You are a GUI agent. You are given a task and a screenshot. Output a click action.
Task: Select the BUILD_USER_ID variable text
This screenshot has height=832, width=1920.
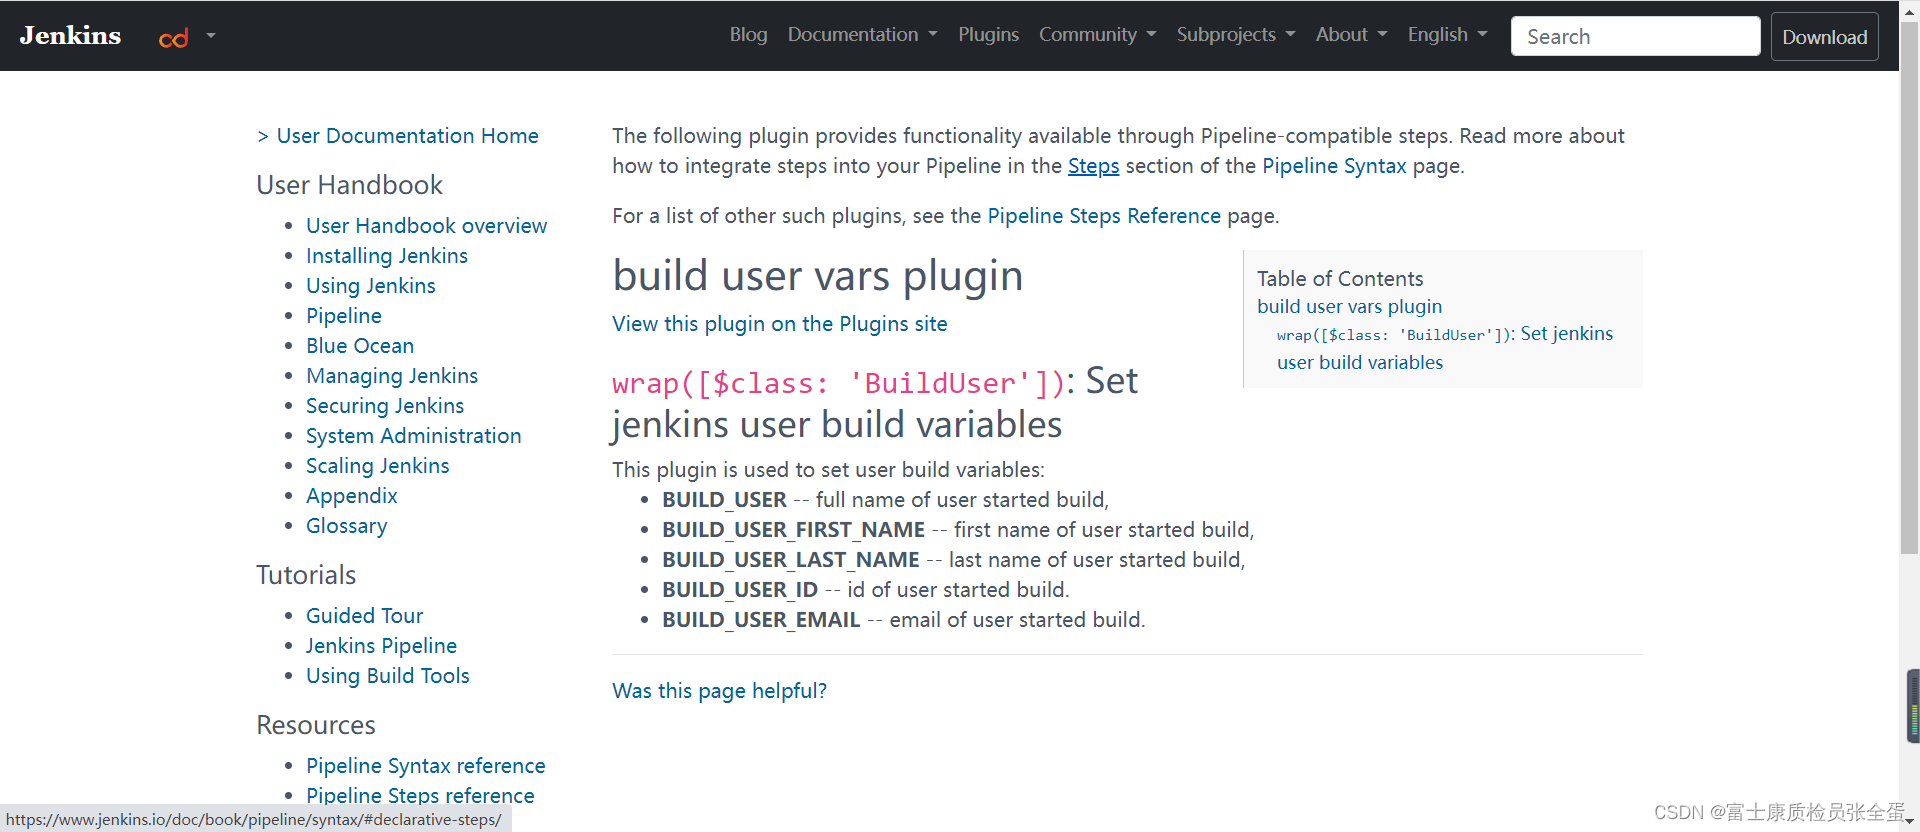click(740, 590)
